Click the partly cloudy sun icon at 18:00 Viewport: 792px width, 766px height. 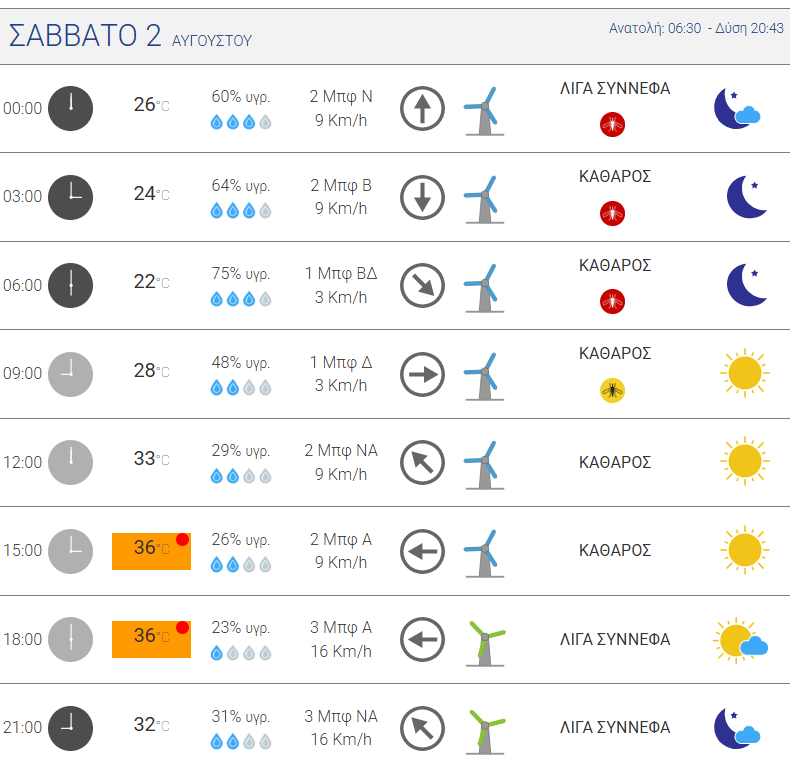click(740, 640)
